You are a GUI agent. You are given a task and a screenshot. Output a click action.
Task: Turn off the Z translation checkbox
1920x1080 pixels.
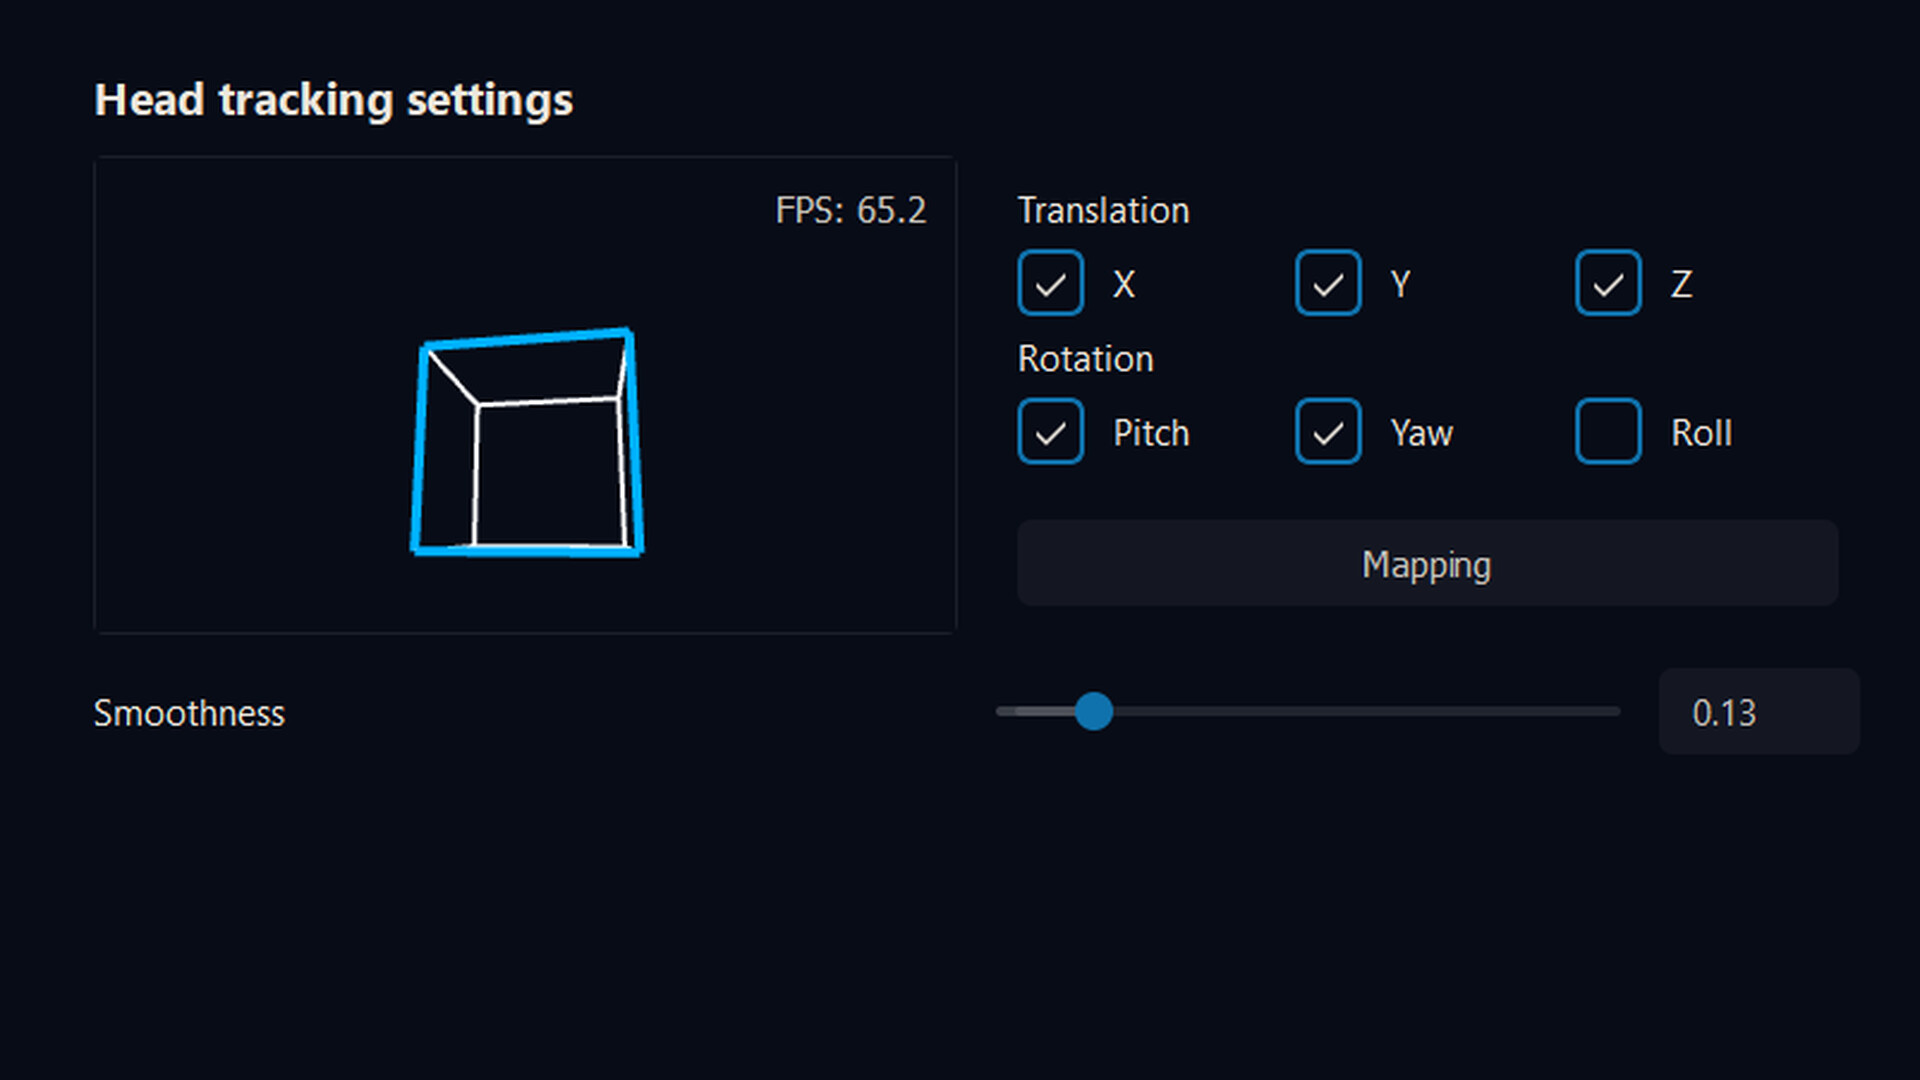point(1608,283)
